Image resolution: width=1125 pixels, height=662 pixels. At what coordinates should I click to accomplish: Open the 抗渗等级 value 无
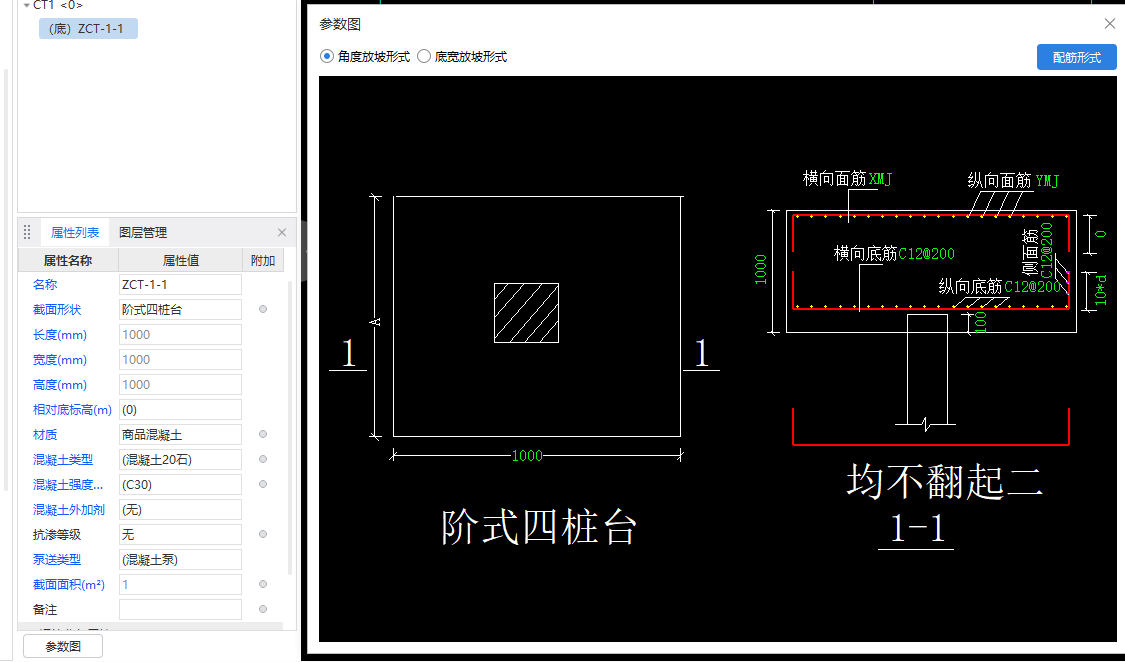point(180,535)
